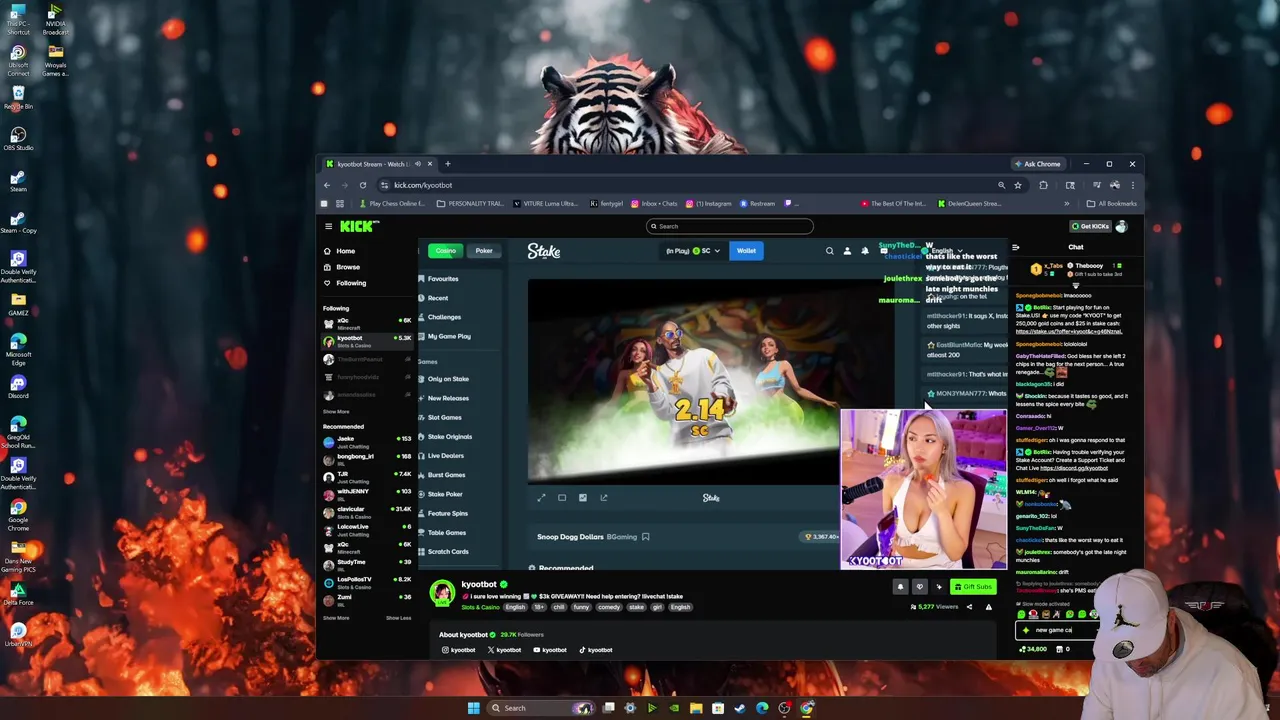Open Recent in Stake menu
The width and height of the screenshot is (1280, 720).
pyautogui.click(x=437, y=298)
